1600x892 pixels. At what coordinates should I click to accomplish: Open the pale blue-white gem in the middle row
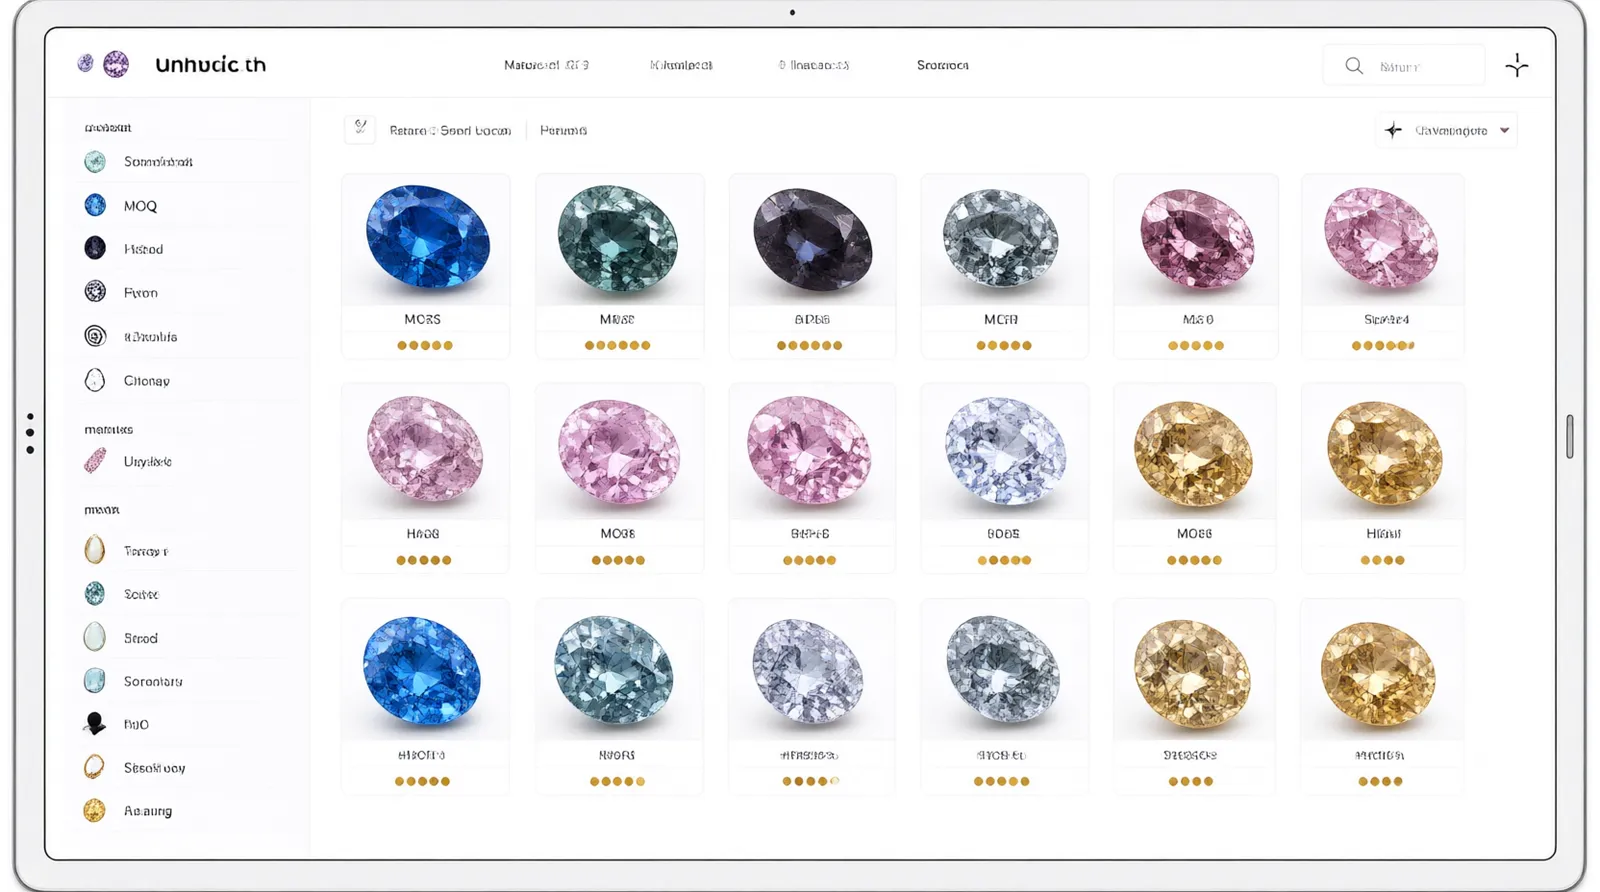pyautogui.click(x=1005, y=451)
